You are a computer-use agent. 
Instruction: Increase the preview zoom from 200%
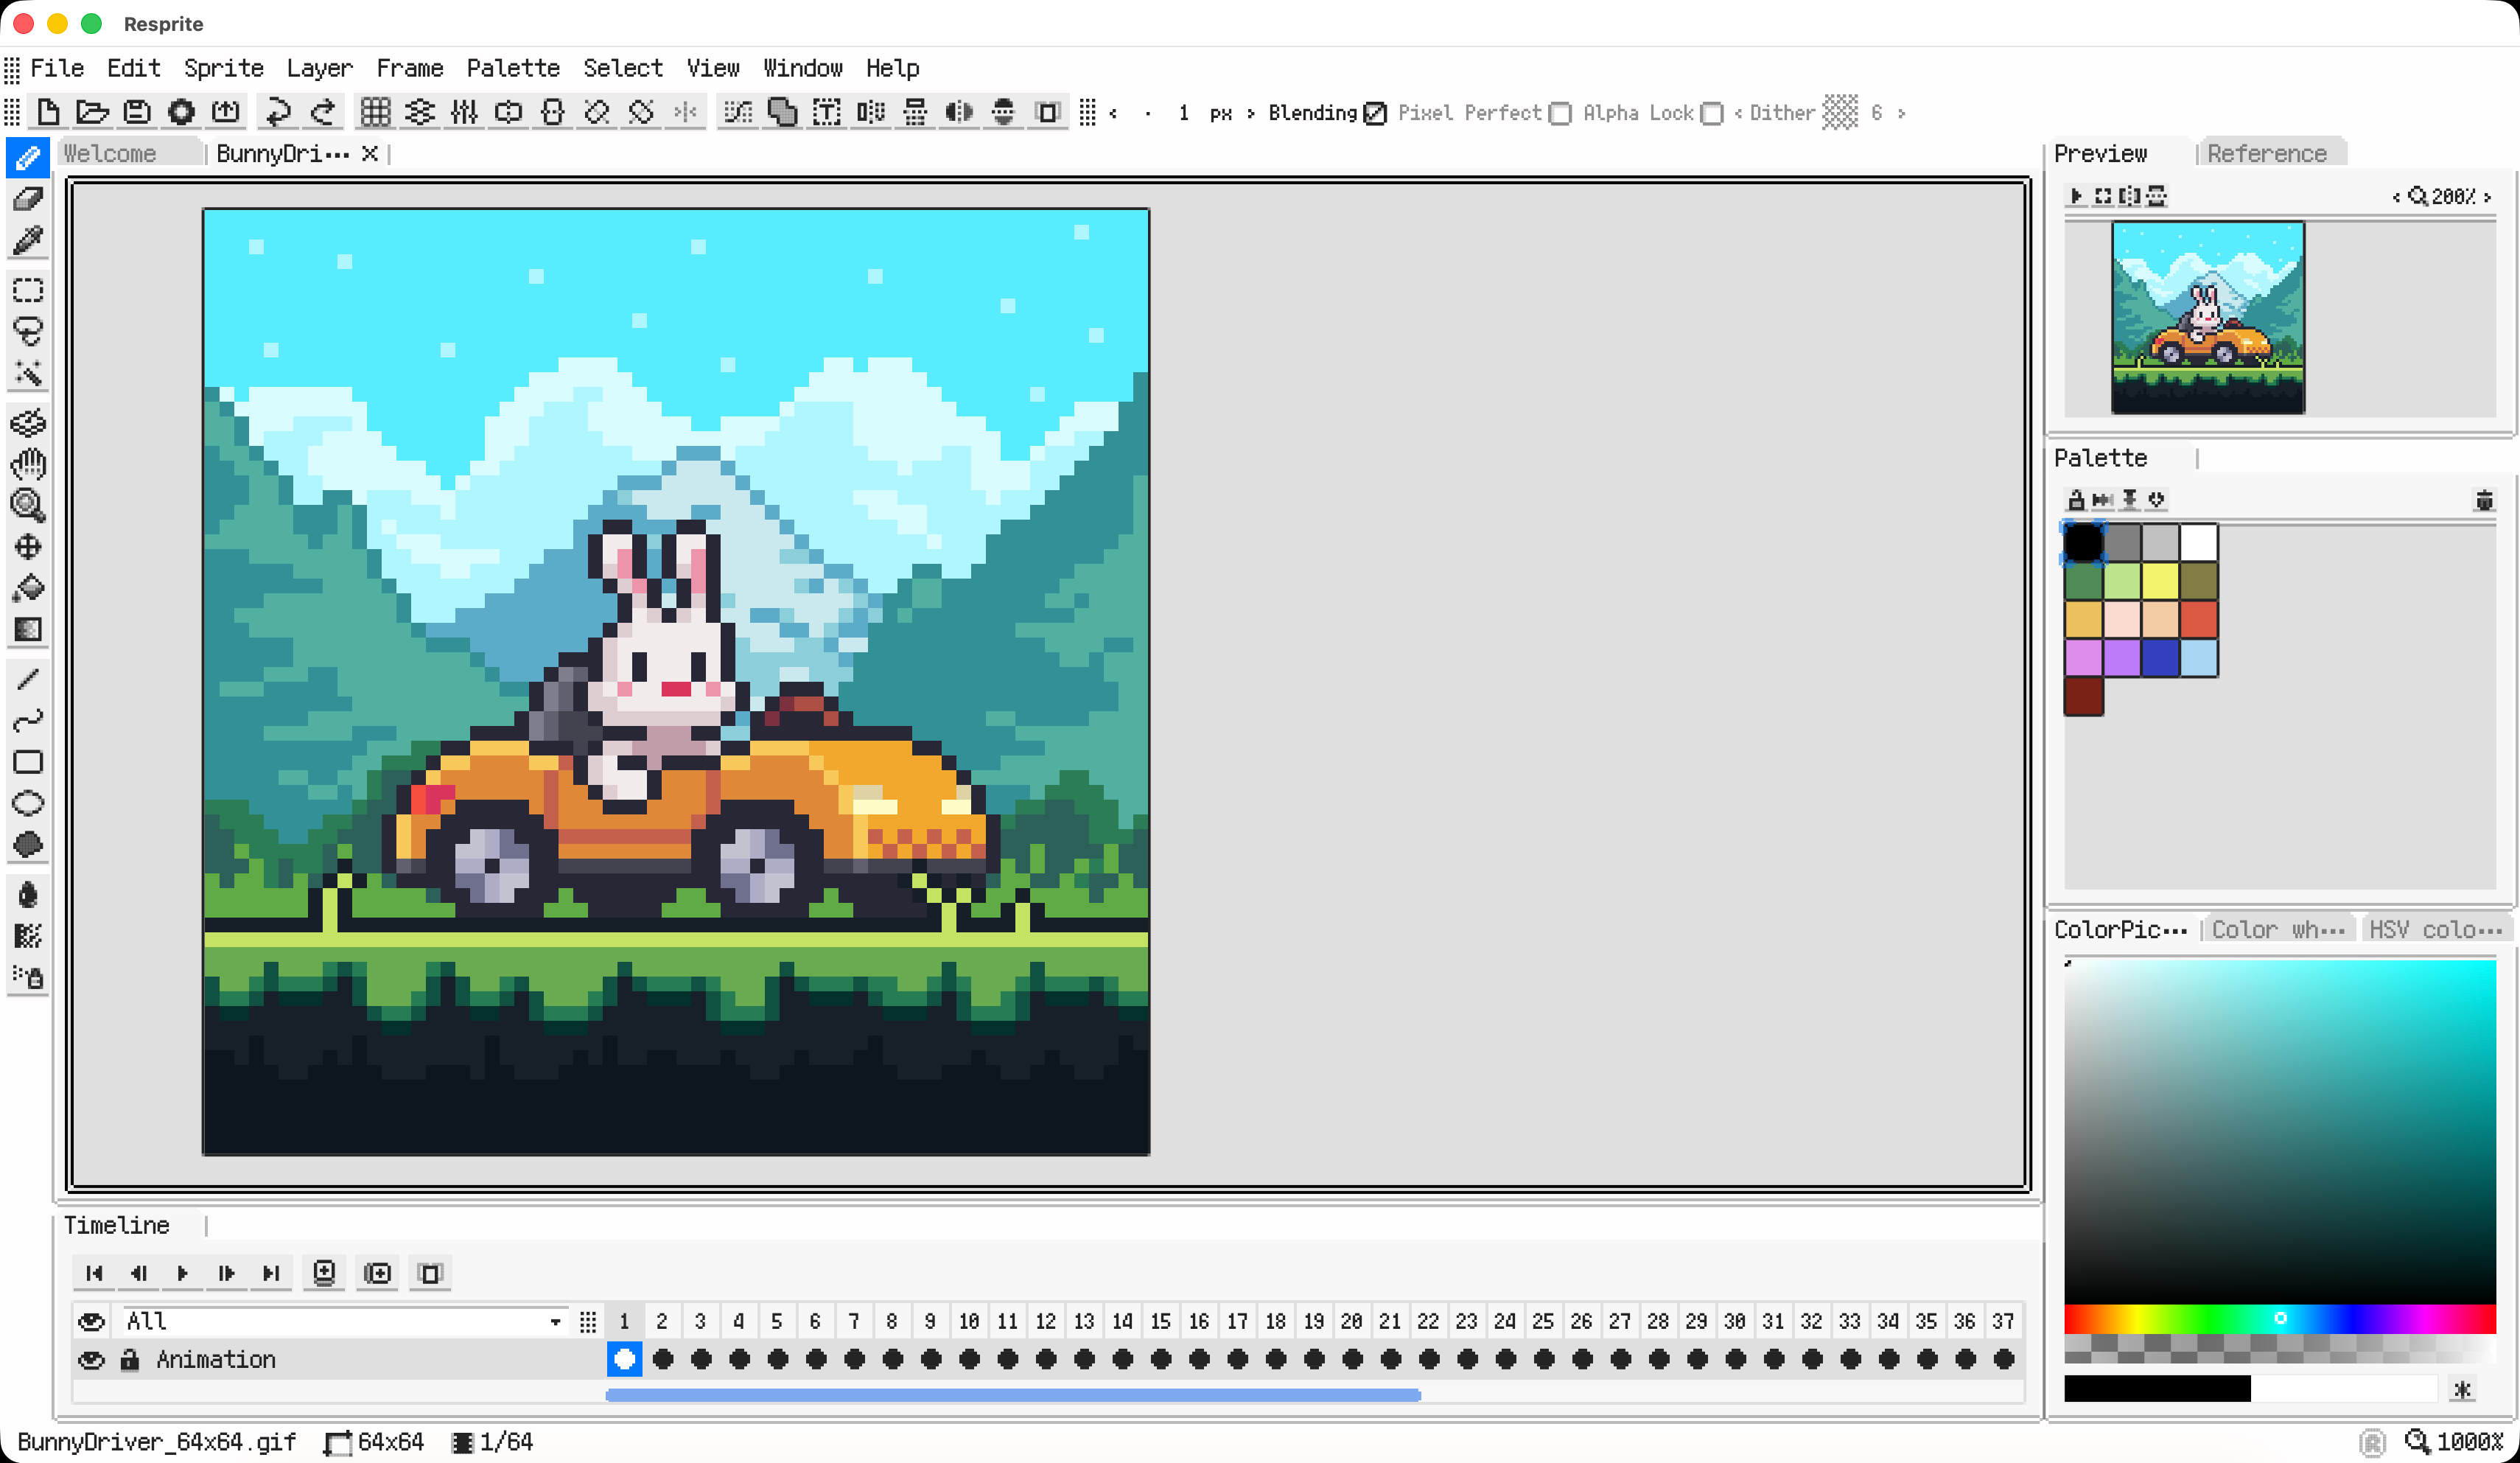click(x=2488, y=197)
